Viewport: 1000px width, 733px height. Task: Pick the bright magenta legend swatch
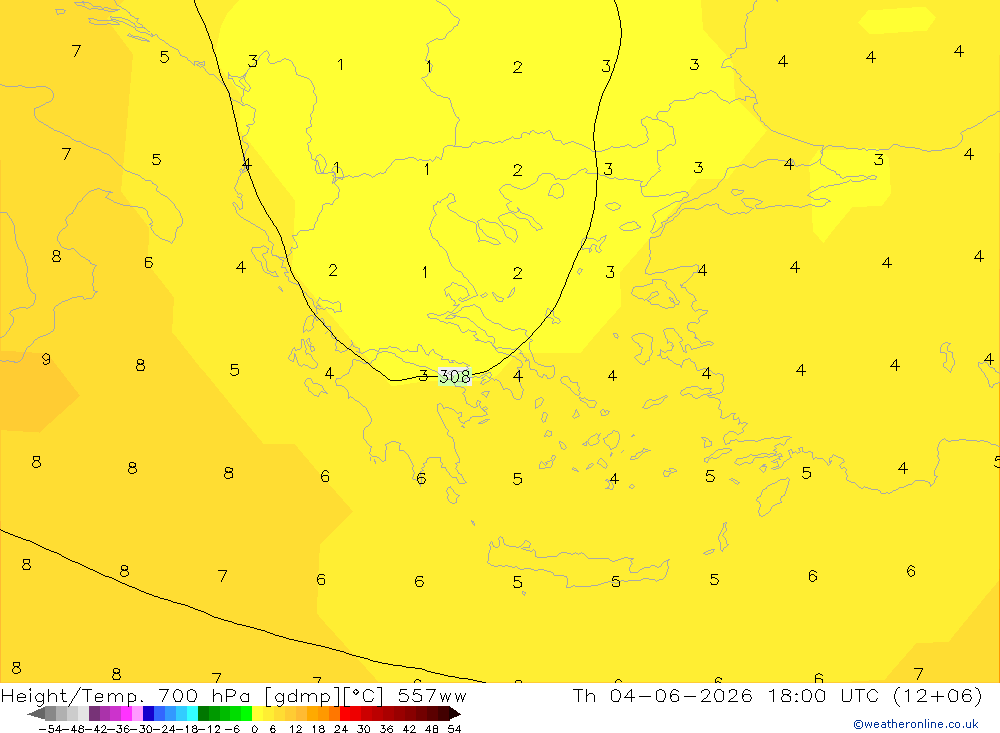pos(126,714)
